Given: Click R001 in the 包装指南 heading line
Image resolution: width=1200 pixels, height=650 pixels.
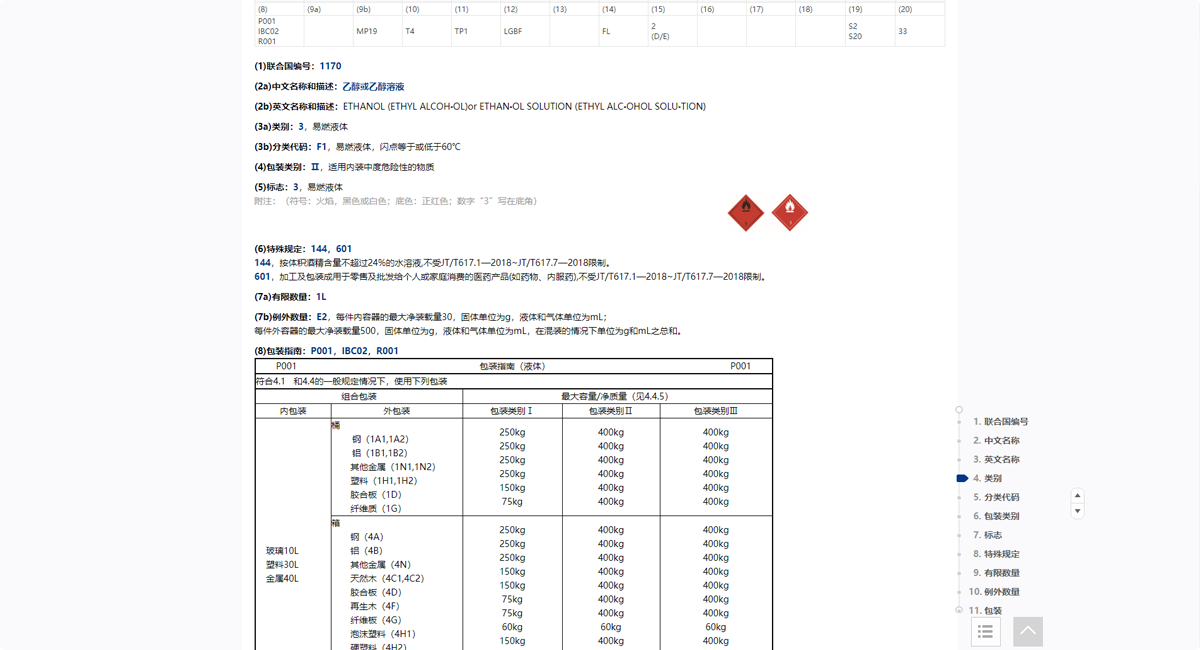Looking at the screenshot, I should pyautogui.click(x=387, y=351).
